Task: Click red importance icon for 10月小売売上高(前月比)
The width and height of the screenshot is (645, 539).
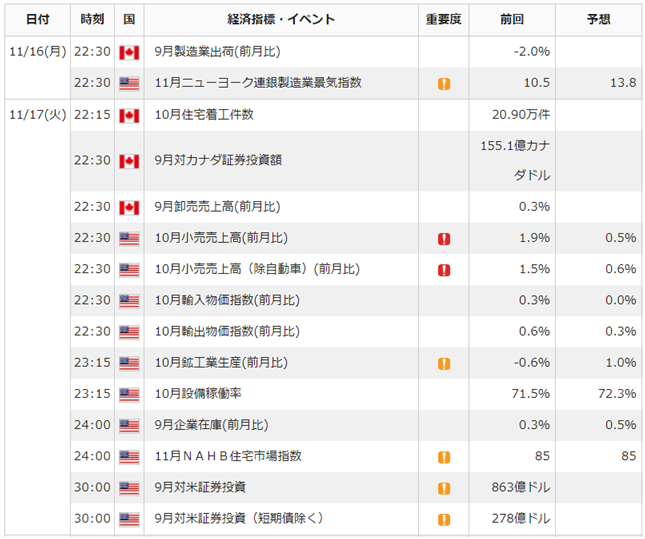Action: (x=444, y=239)
